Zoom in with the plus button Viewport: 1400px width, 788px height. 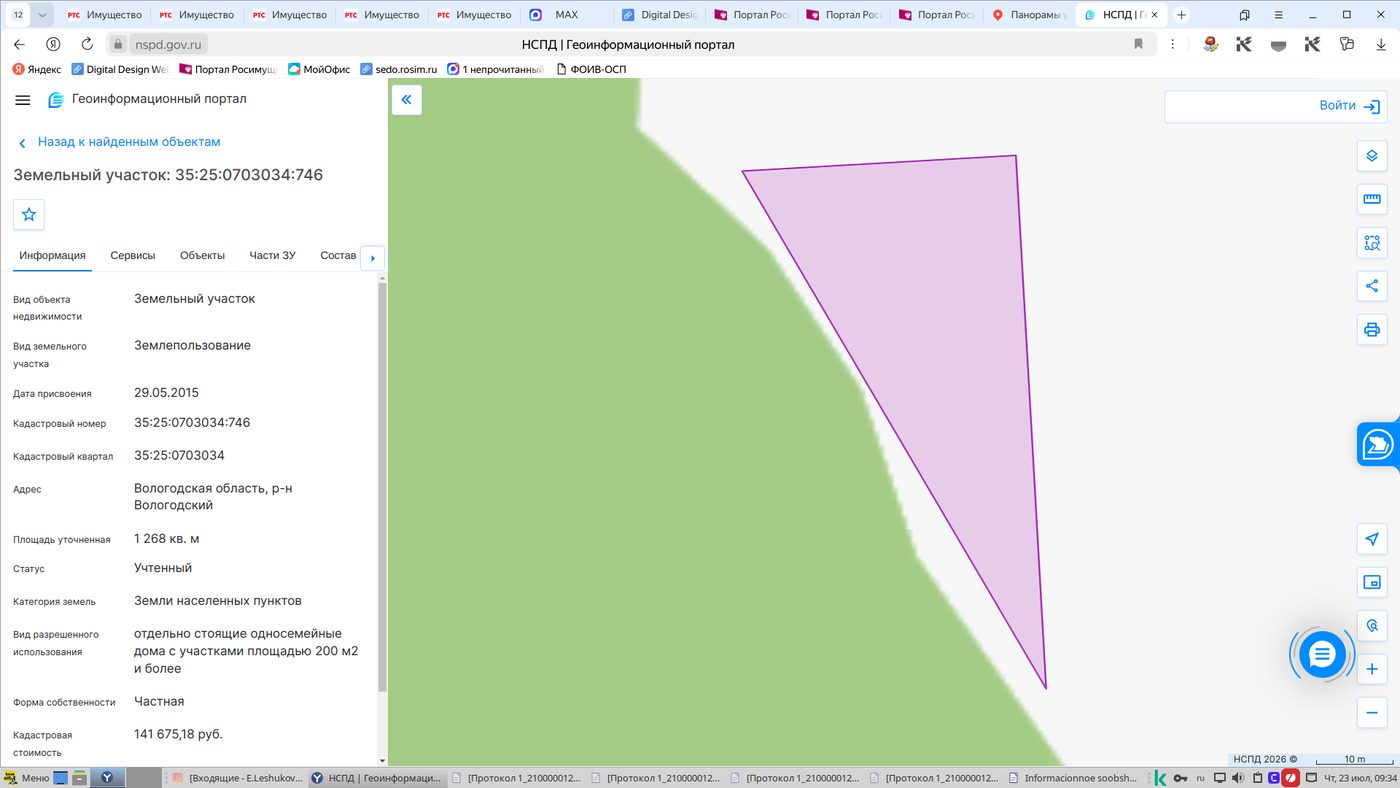coord(1372,669)
